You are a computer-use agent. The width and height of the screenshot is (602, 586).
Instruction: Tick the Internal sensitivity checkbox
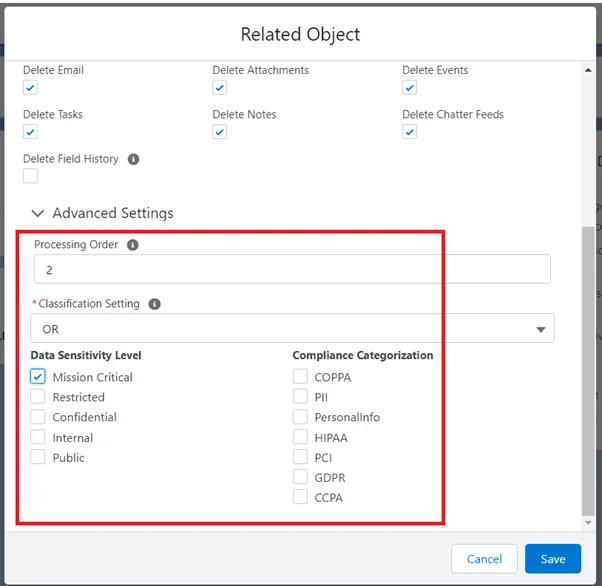tap(38, 437)
